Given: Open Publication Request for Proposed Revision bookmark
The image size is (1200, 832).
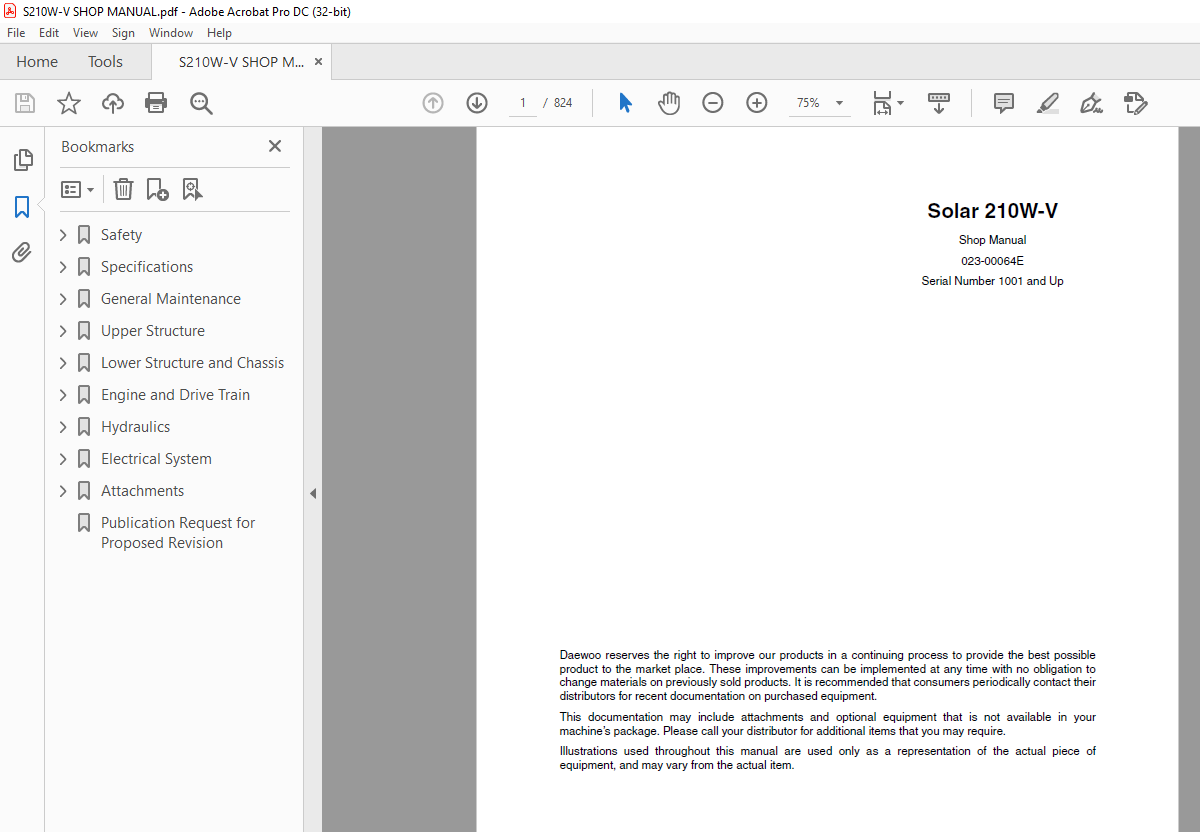Looking at the screenshot, I should (x=178, y=533).
